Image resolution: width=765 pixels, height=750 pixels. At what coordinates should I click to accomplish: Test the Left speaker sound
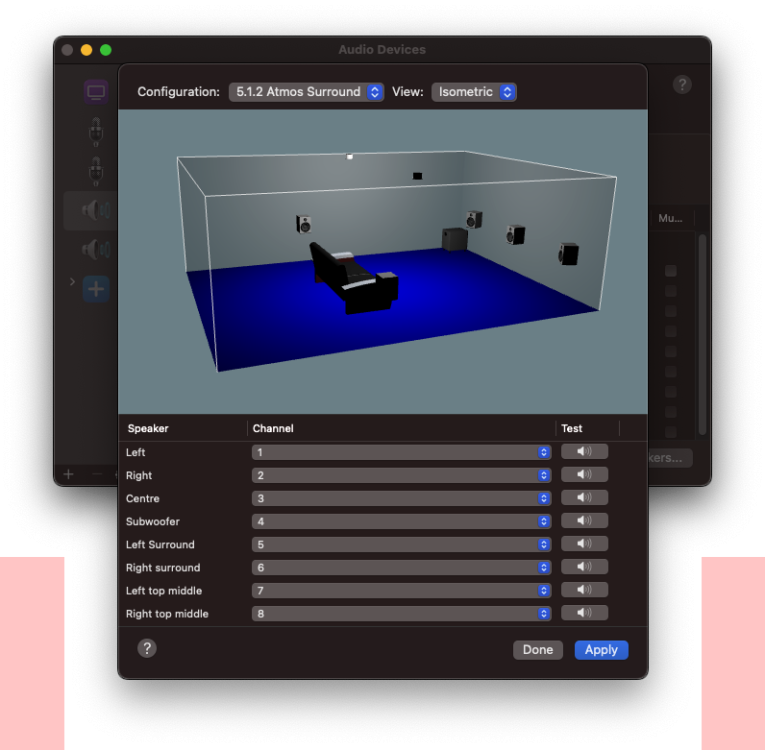click(x=584, y=452)
